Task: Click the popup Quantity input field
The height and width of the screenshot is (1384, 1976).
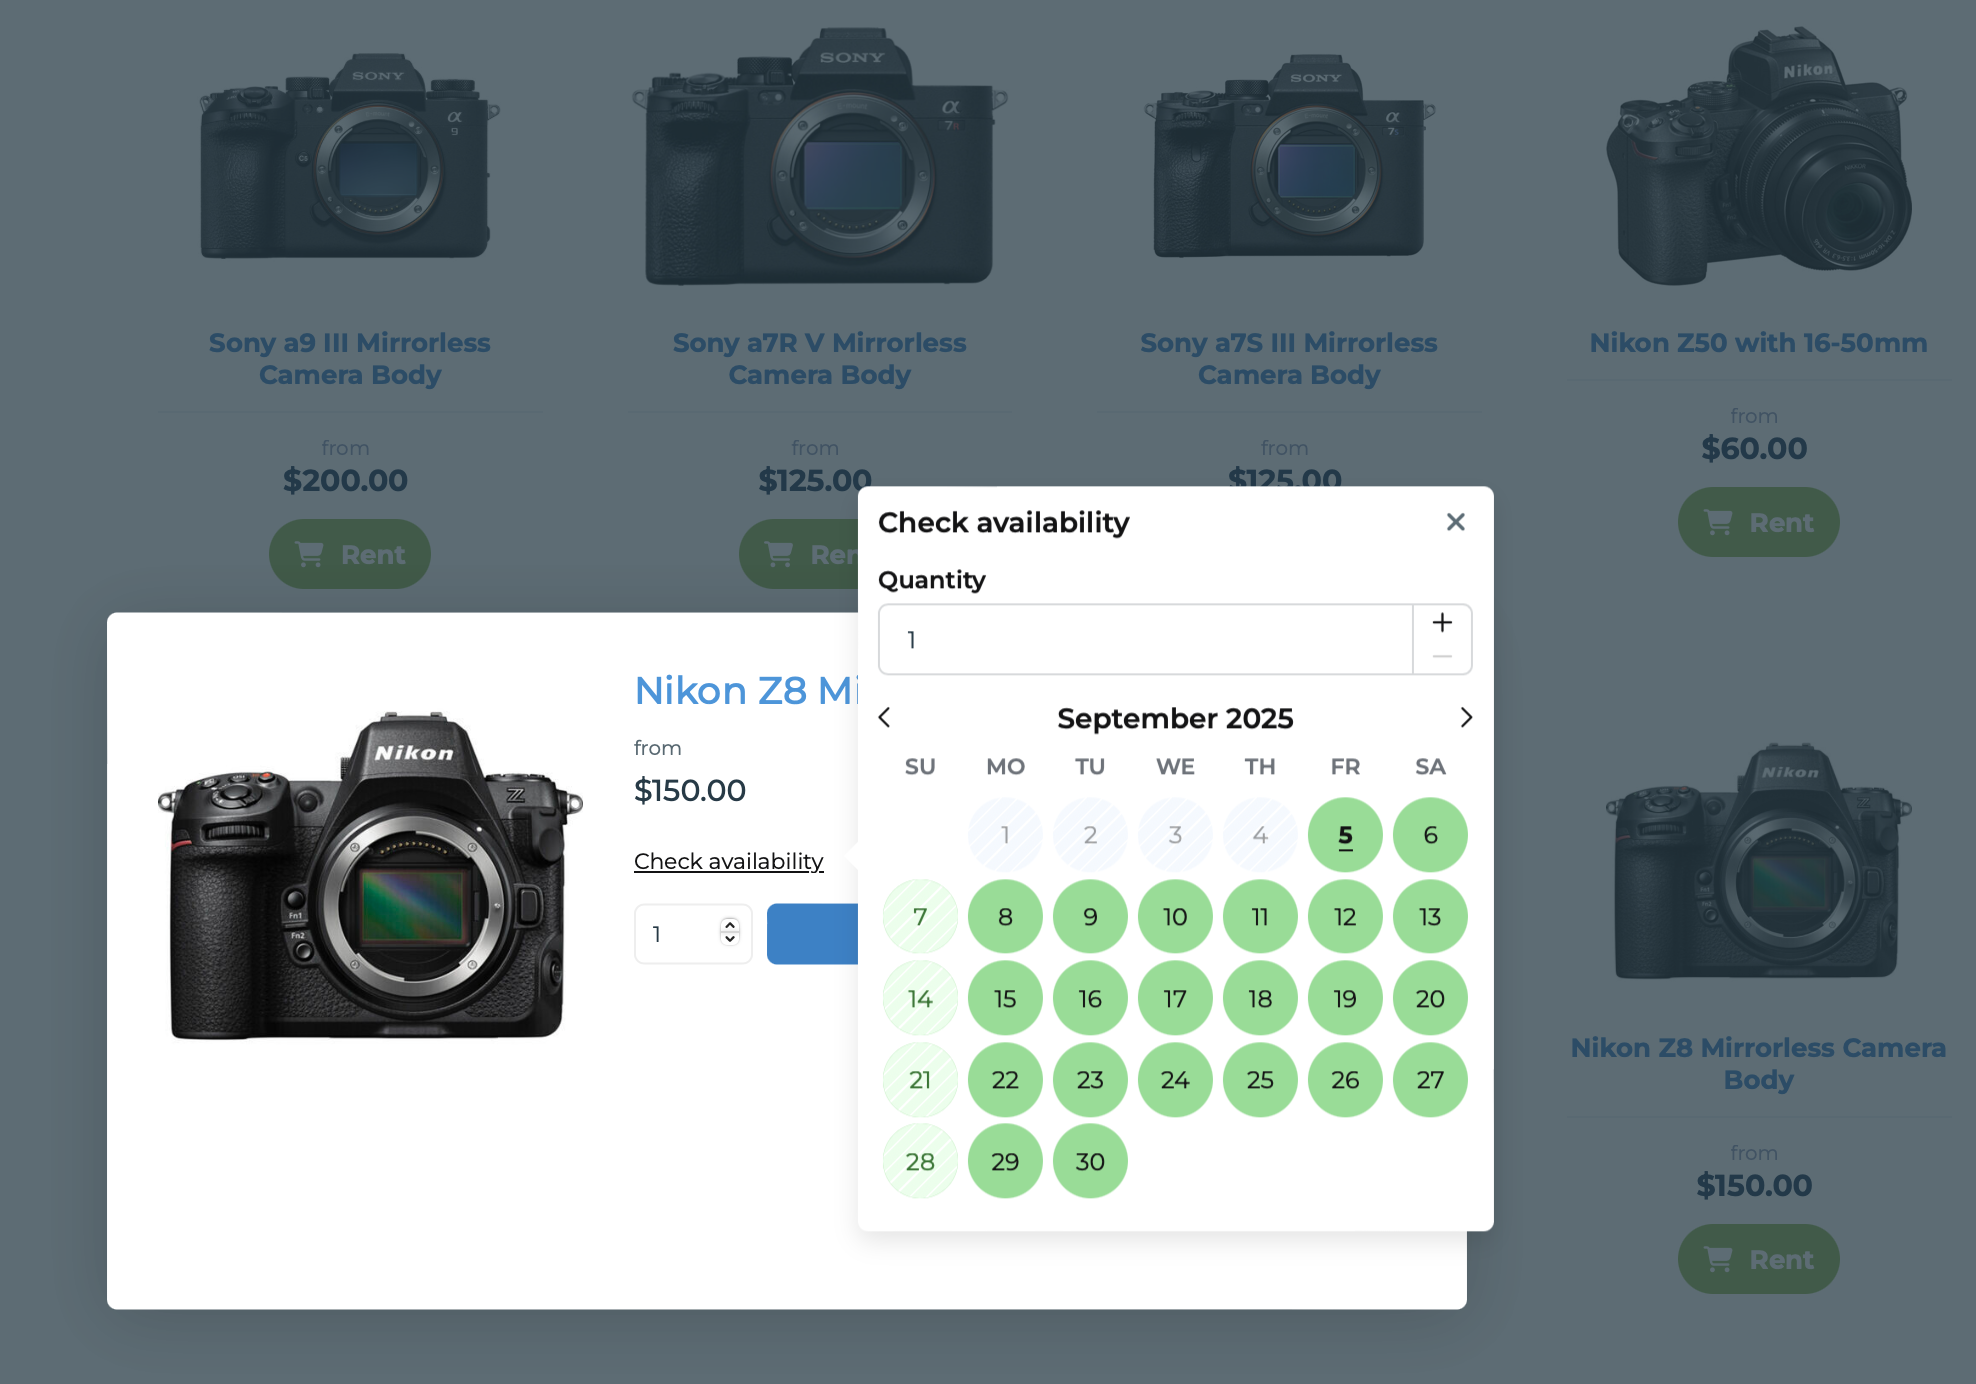Action: pyautogui.click(x=1145, y=640)
